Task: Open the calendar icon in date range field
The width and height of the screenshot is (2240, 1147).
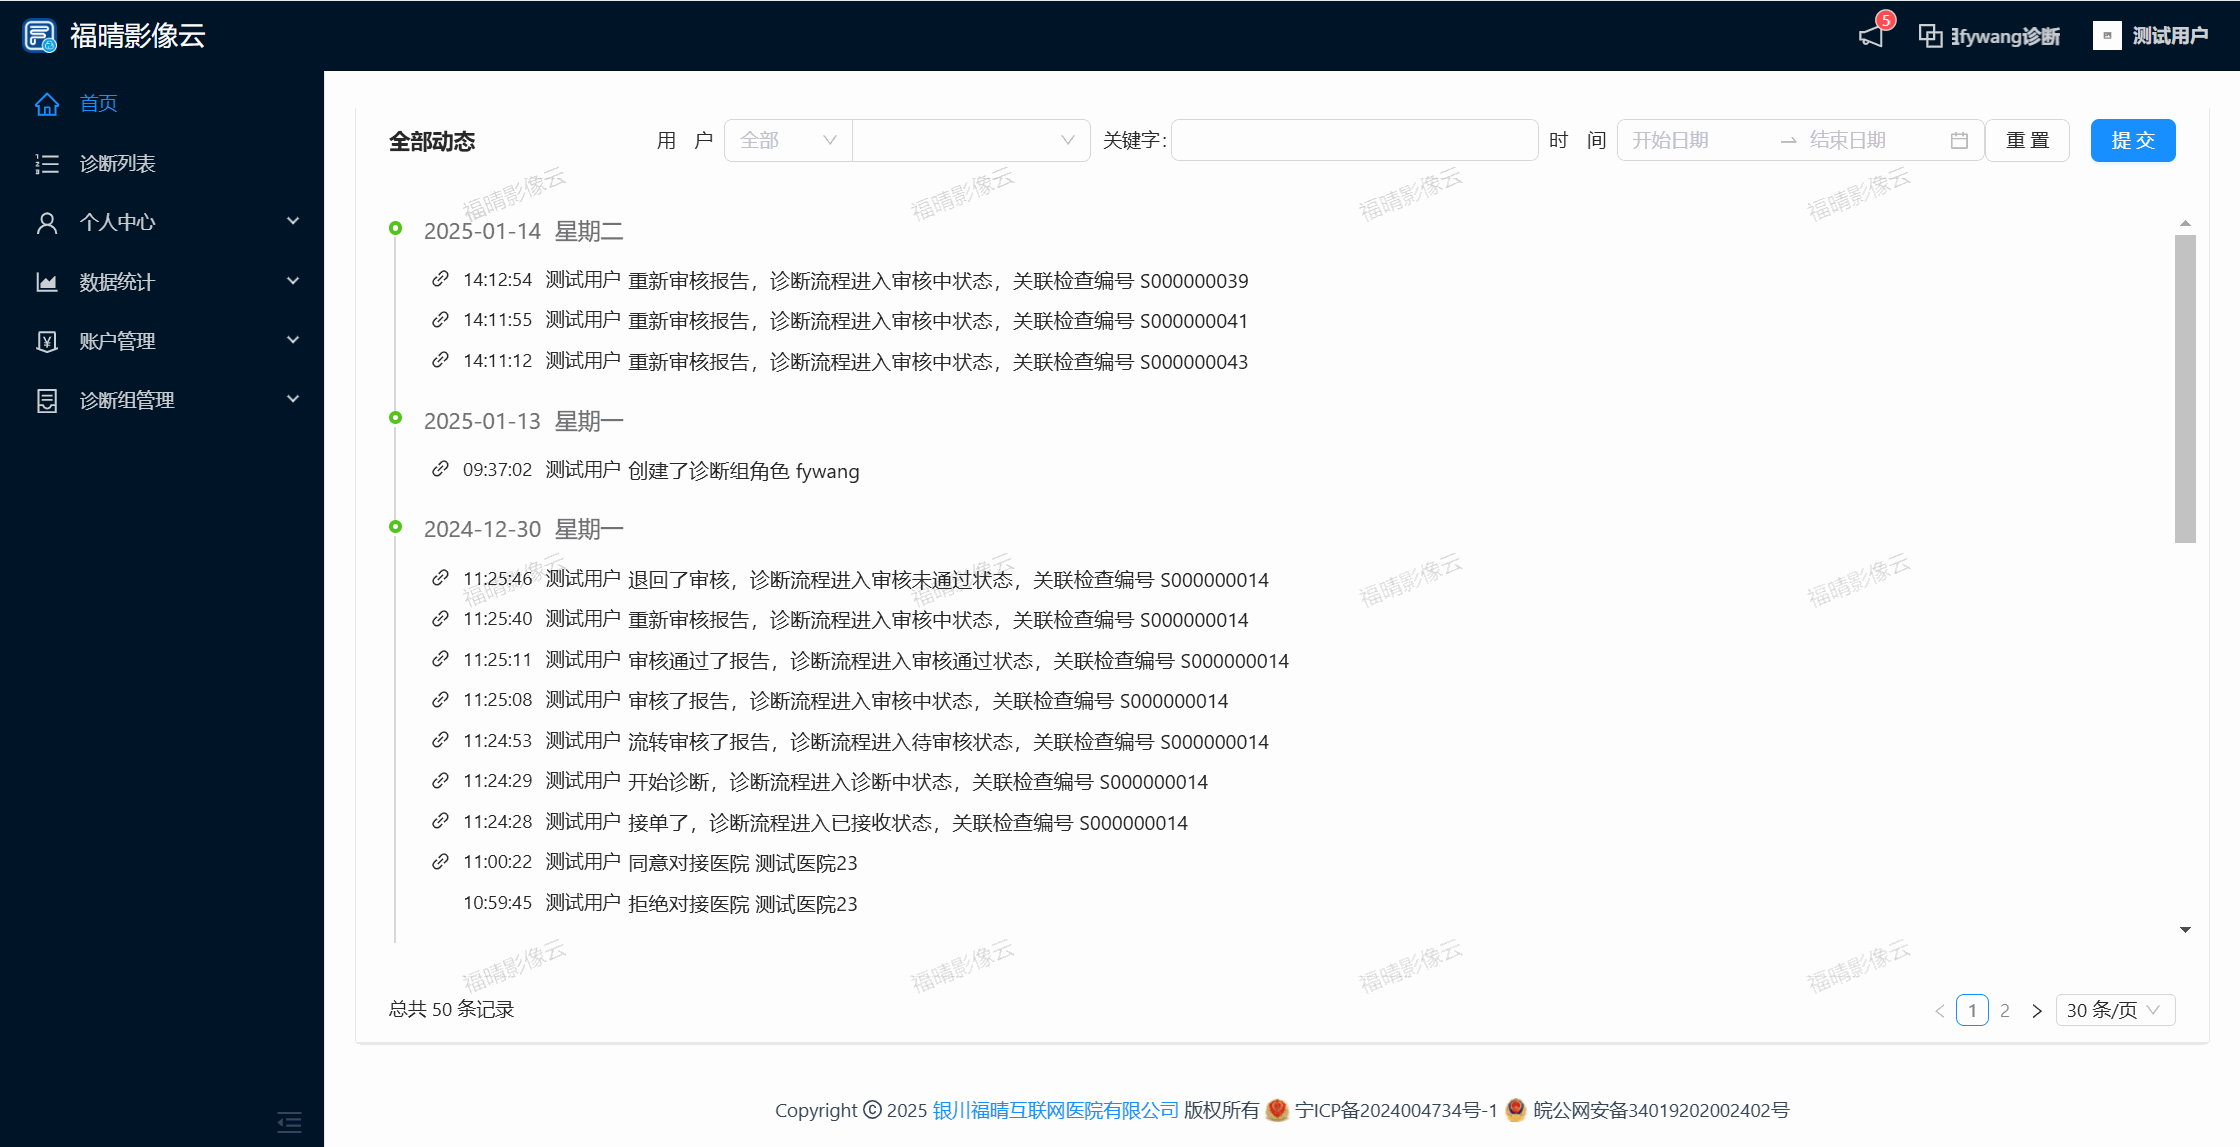Action: pos(1959,140)
